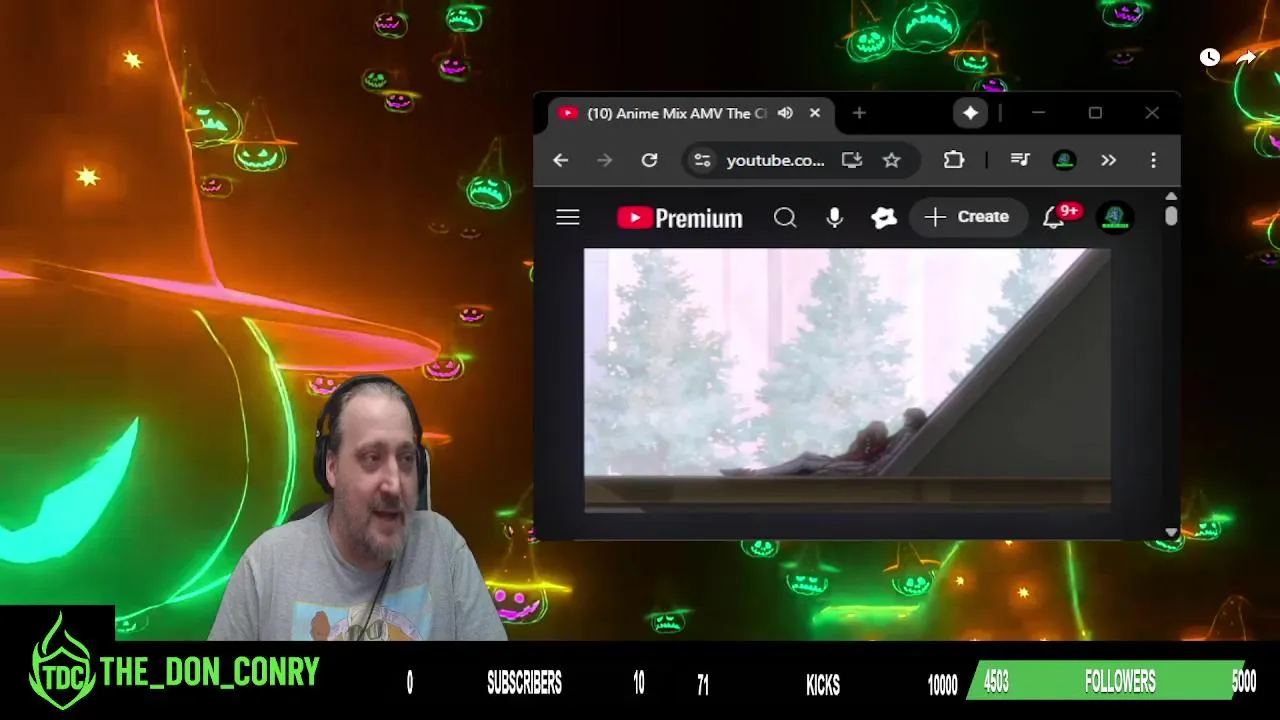
Task: Click the browser profile avatar in toolbar
Action: [1065, 160]
